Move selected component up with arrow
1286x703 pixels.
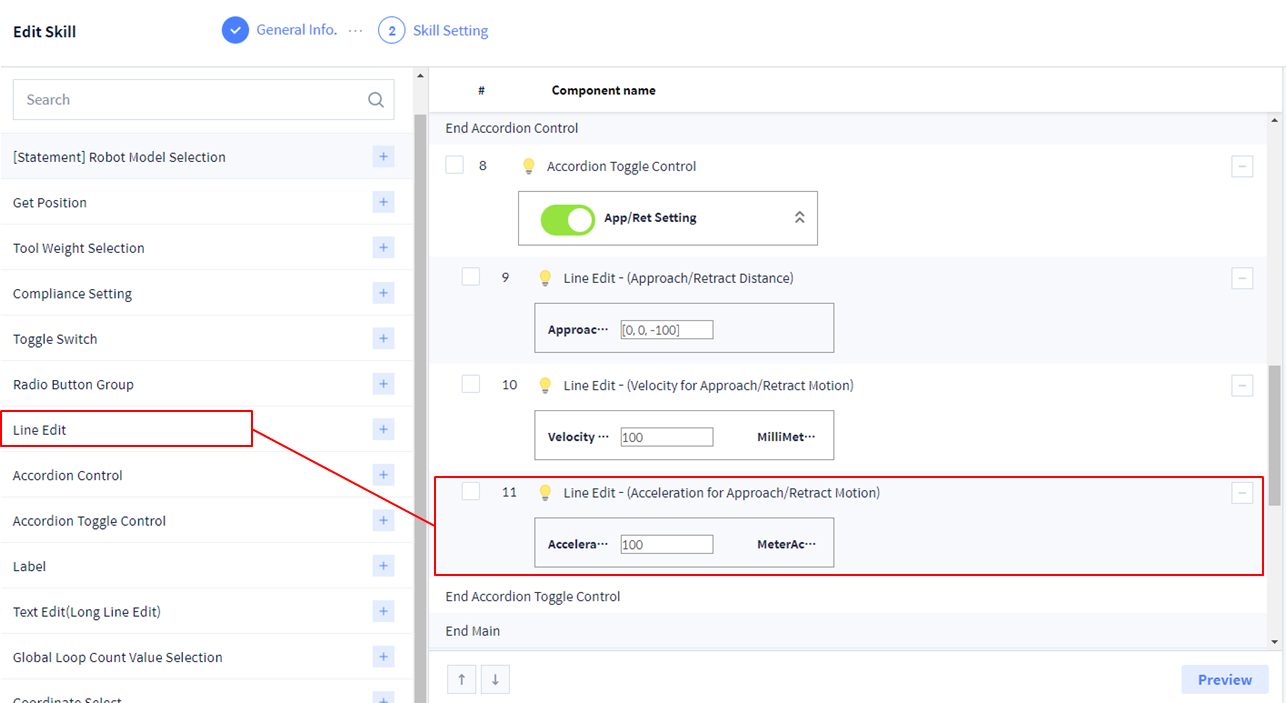(x=461, y=680)
